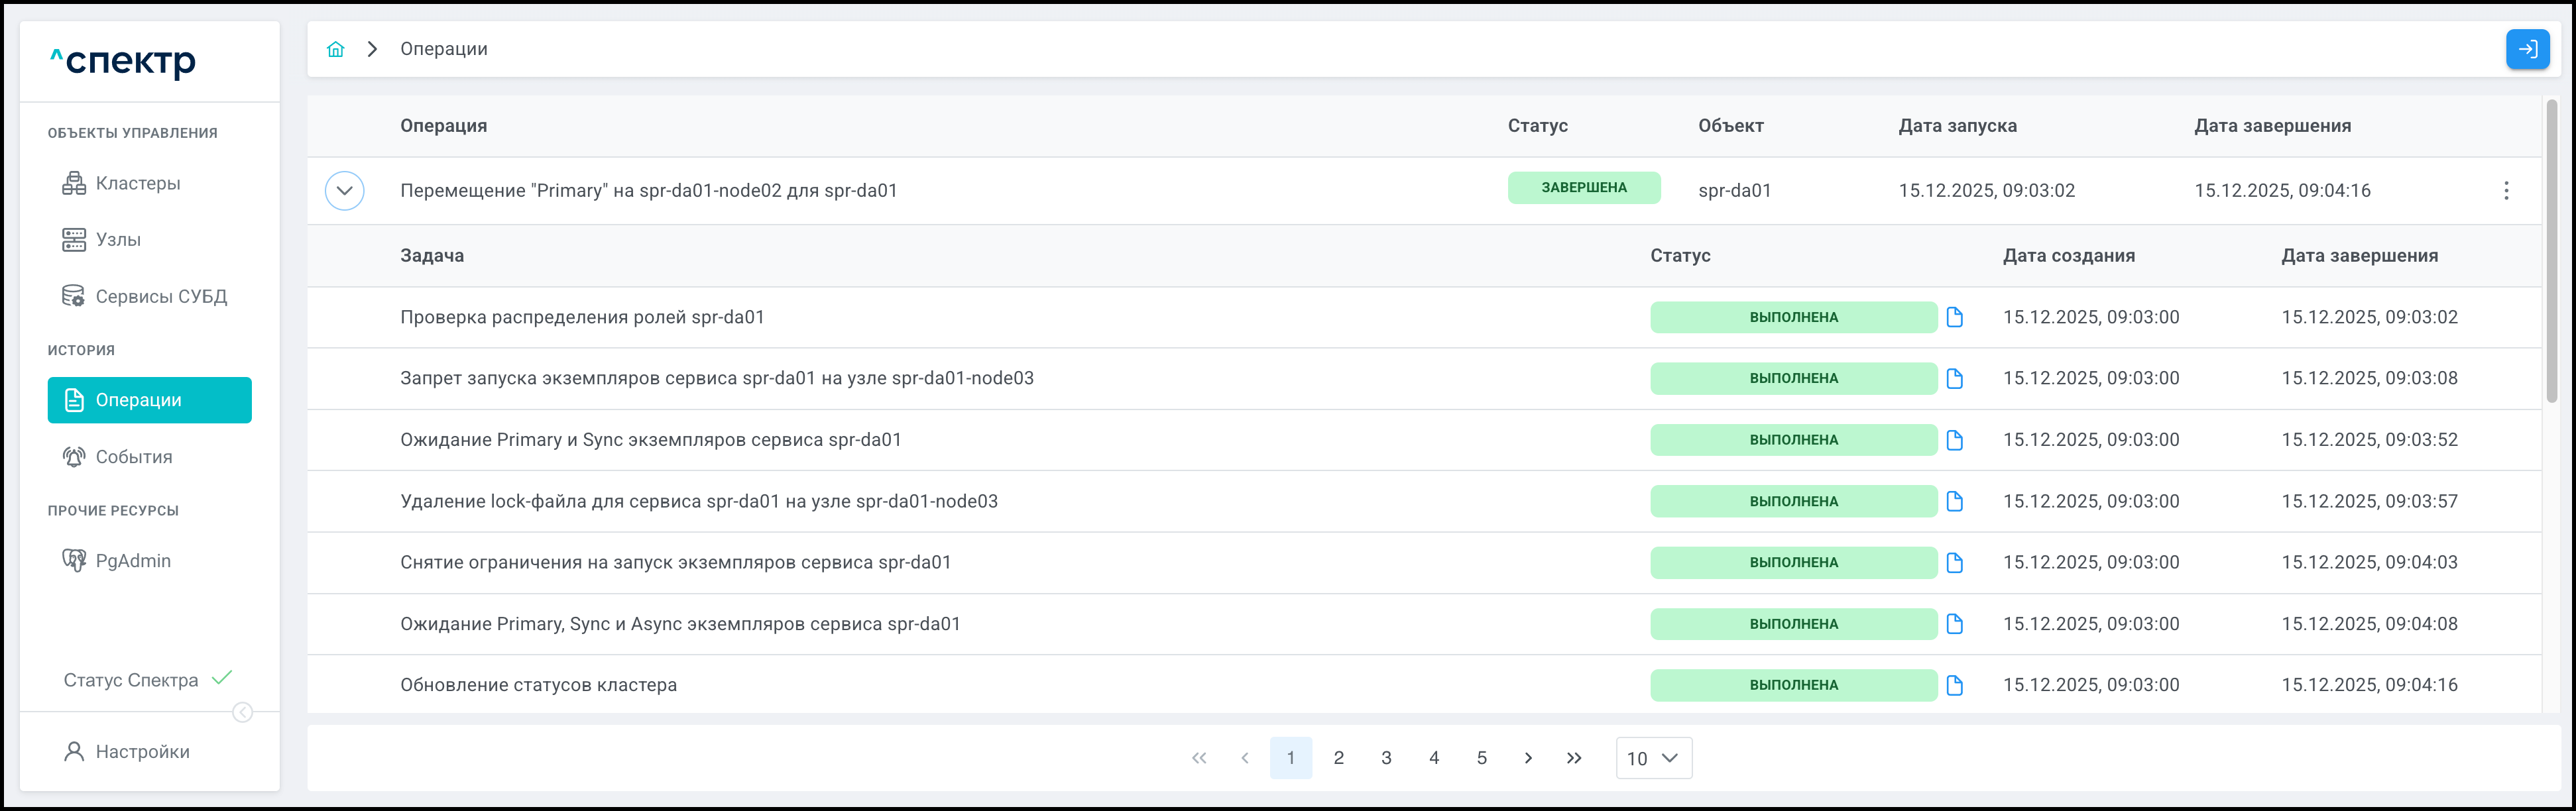Image resolution: width=2576 pixels, height=811 pixels.
Task: Click the home breadcrumb icon
Action: (335, 49)
